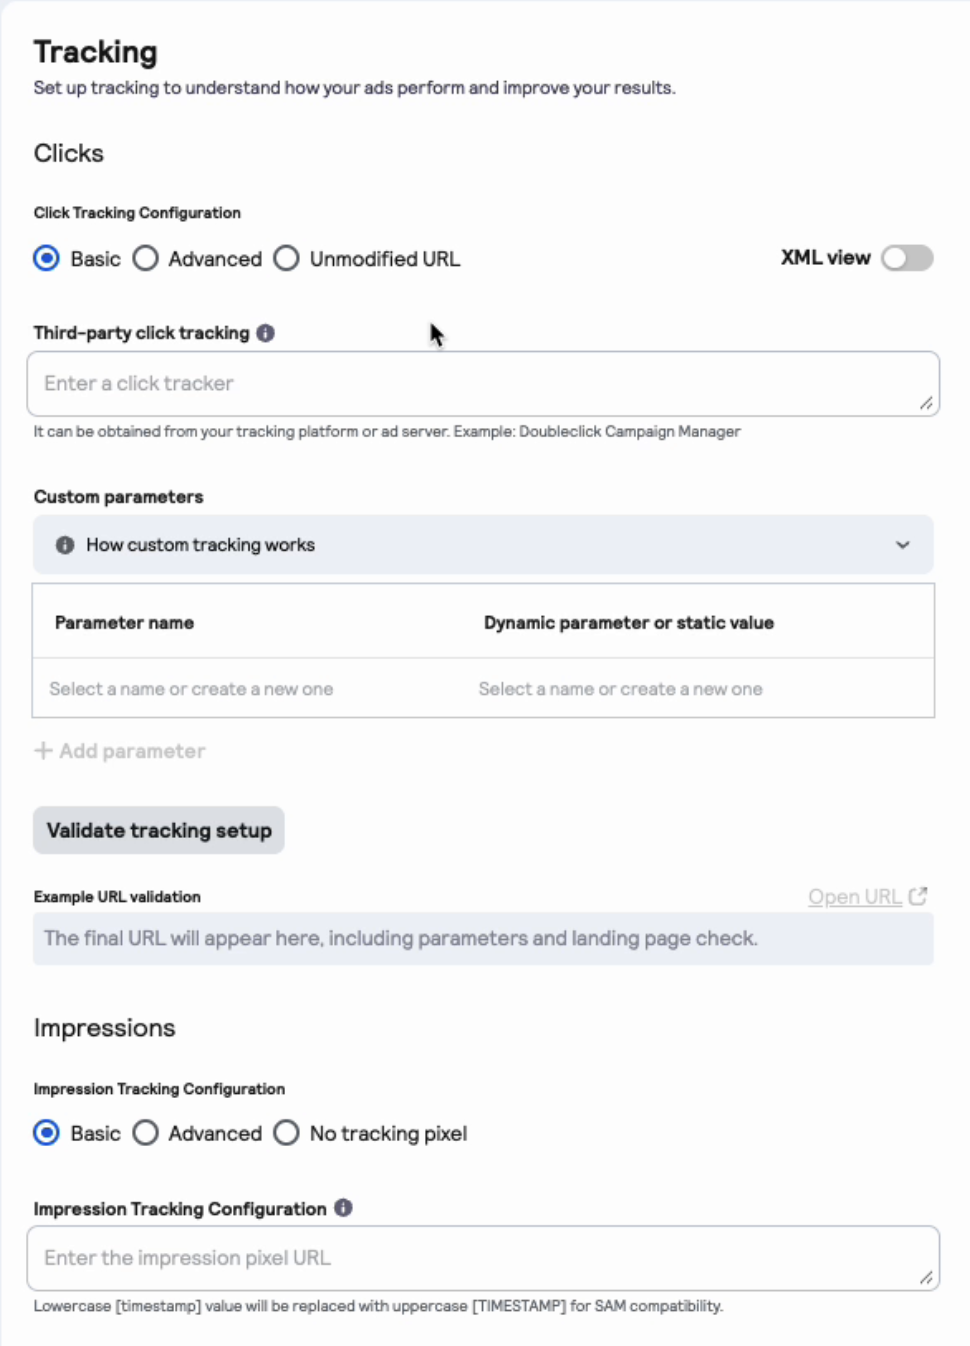Click resize handle of impression pixel textarea
970x1346 pixels.
point(926,1277)
